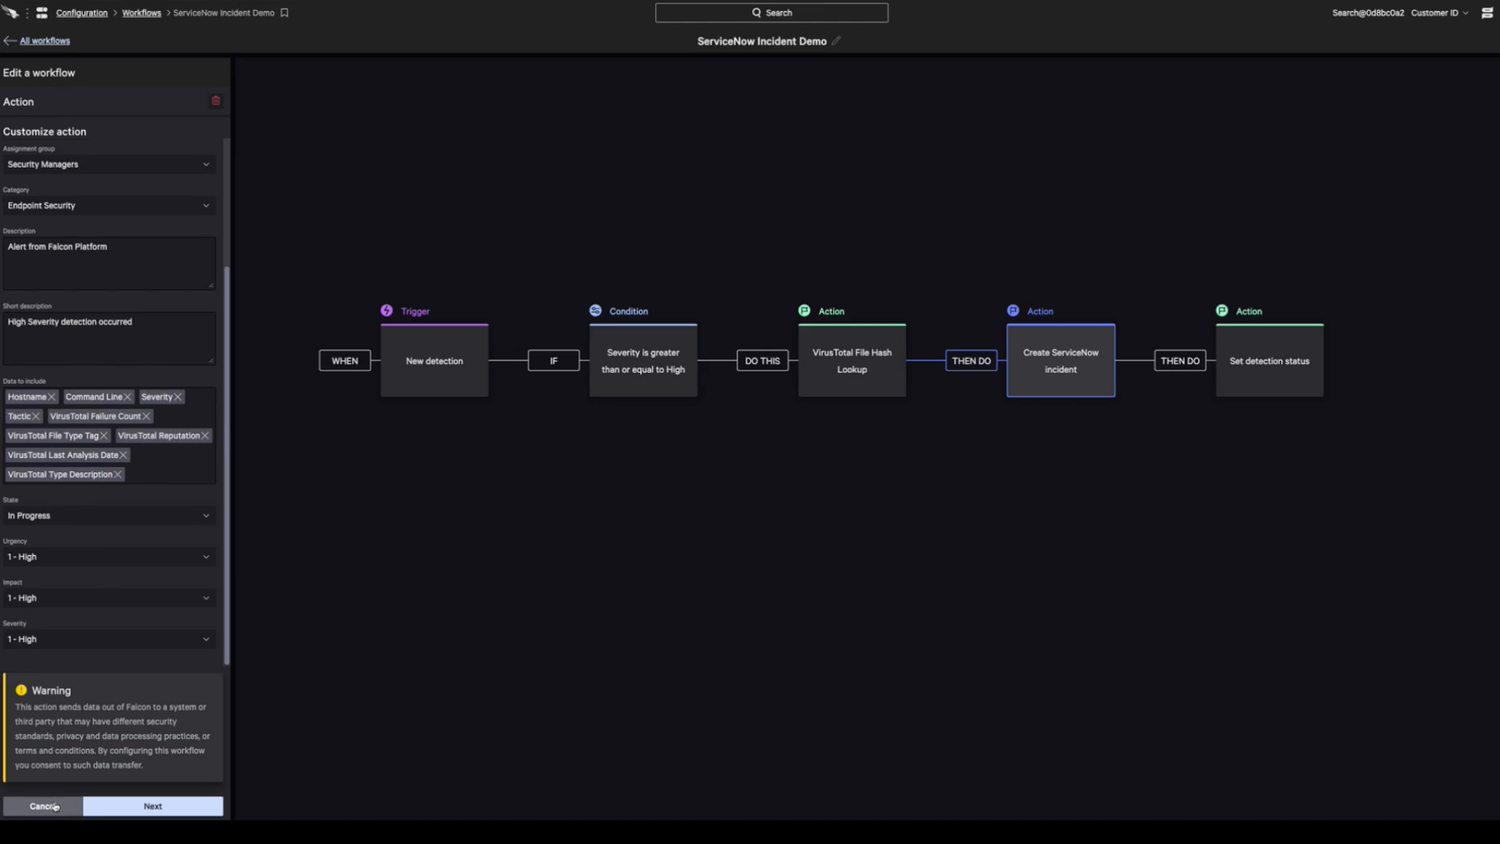Click the green icon above VirusTotal File Hash Lookup

804,311
